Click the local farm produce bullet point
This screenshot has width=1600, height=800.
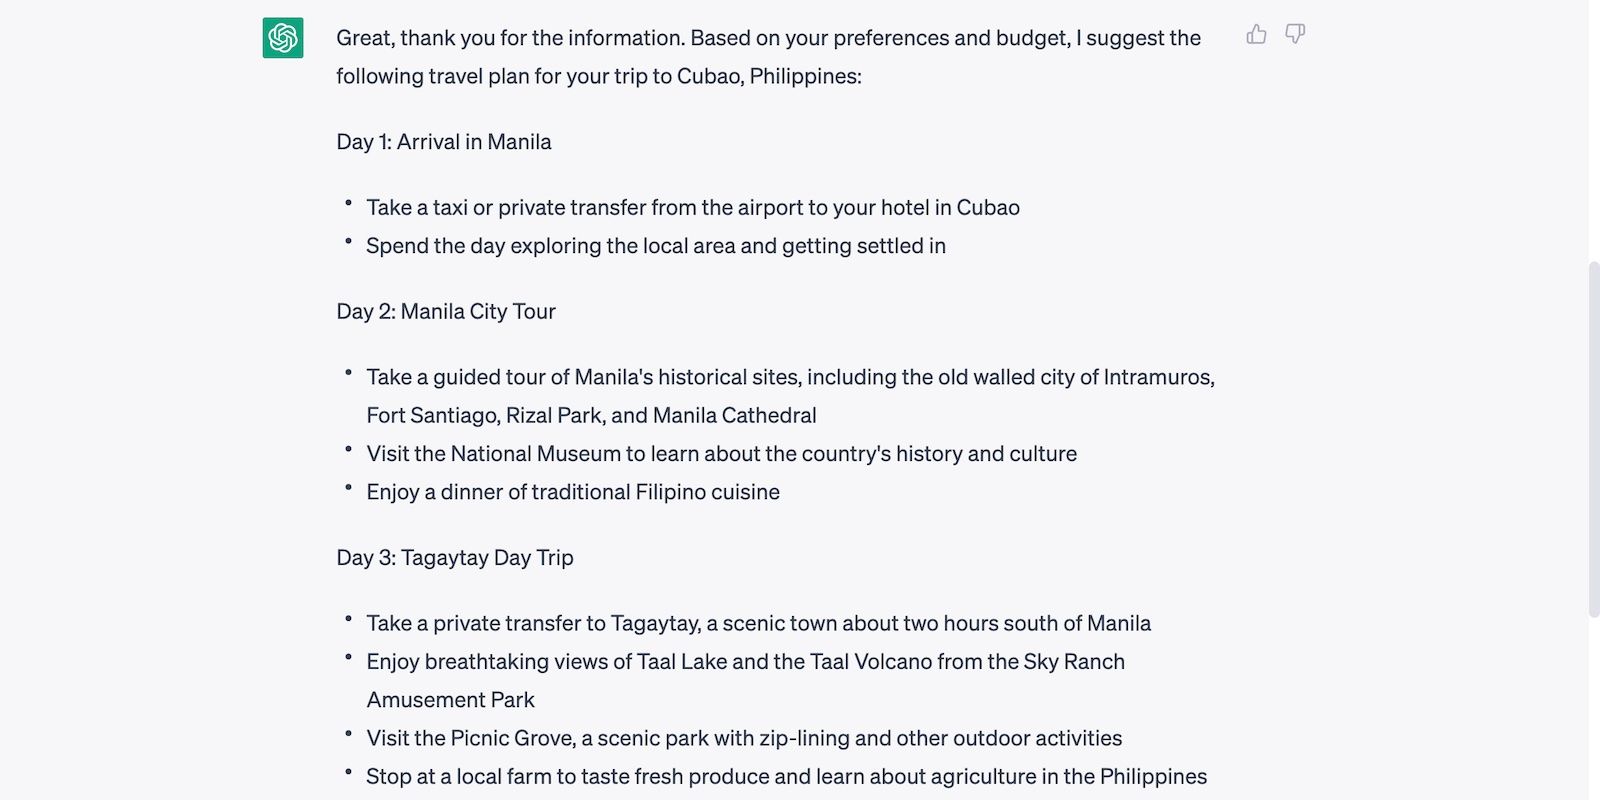tap(786, 776)
